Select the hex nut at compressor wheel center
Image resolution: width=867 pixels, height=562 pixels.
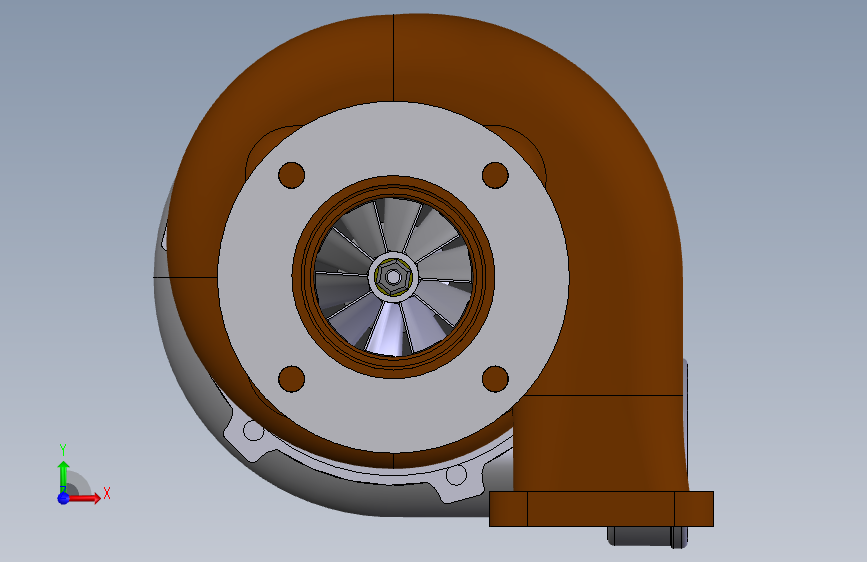tap(393, 277)
